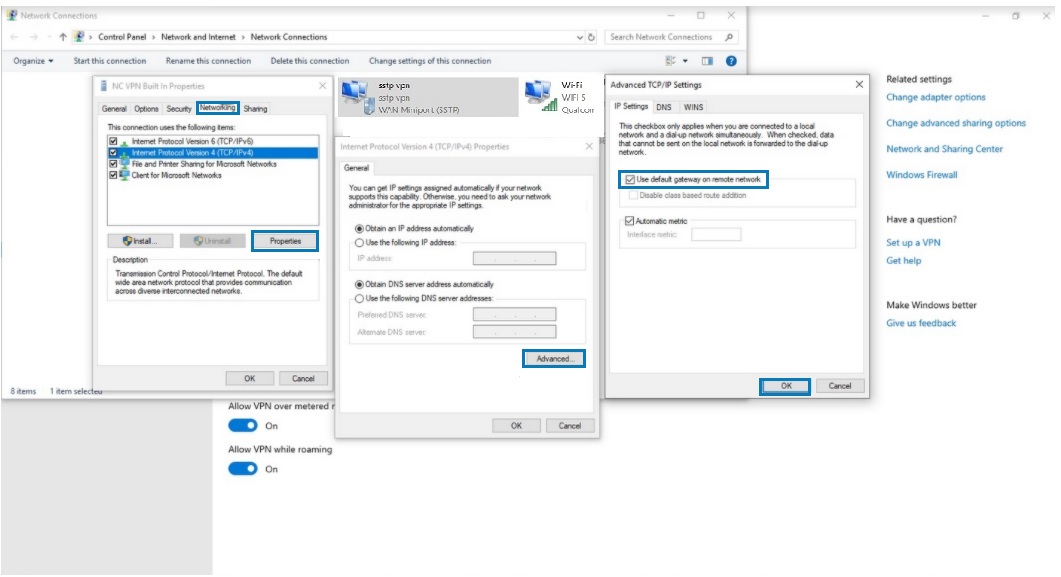This screenshot has height=577, width=1061.
Task: Switch to the Networking tab
Action: (x=217, y=108)
